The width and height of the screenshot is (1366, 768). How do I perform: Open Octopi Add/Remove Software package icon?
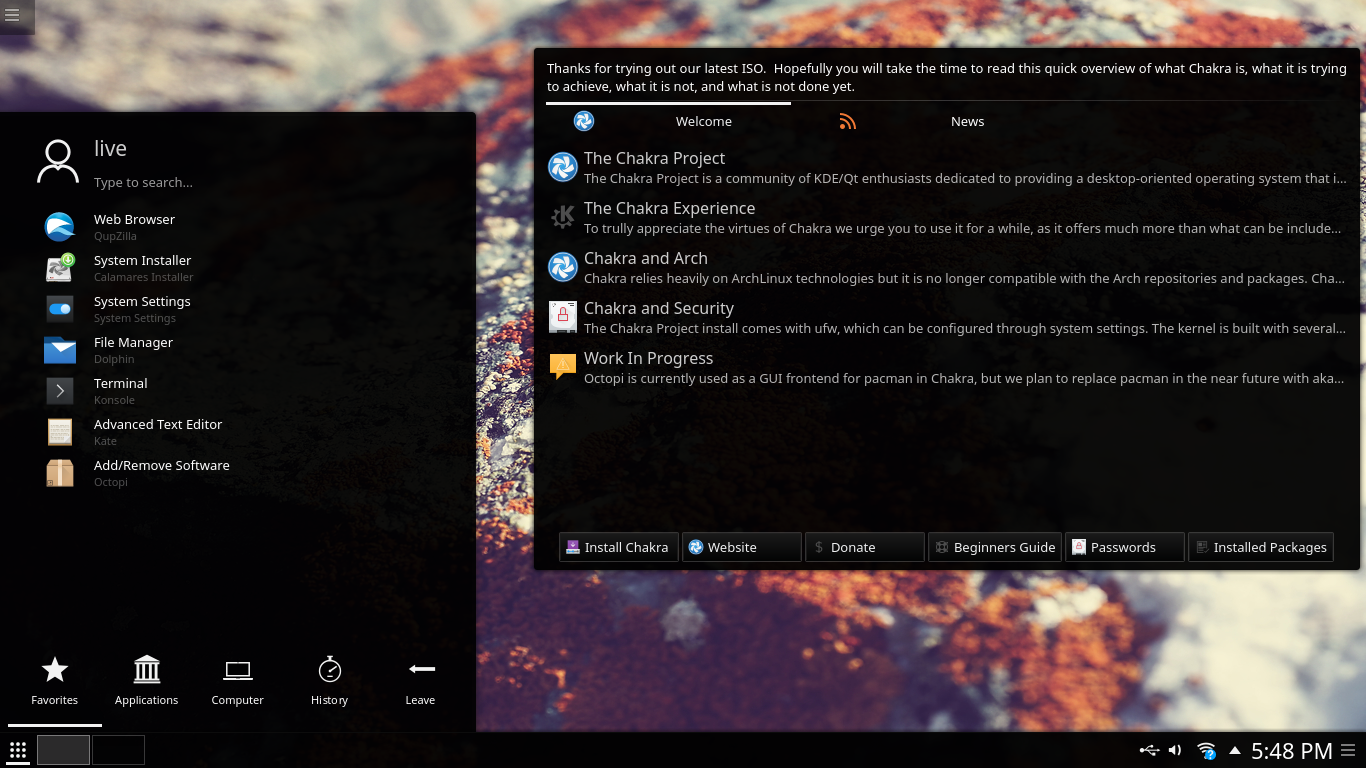point(60,473)
